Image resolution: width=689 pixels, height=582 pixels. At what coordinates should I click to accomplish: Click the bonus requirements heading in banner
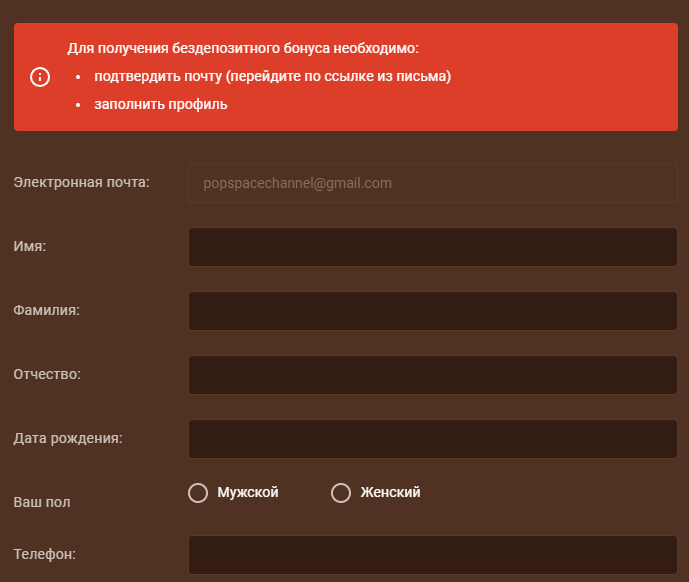click(243, 48)
